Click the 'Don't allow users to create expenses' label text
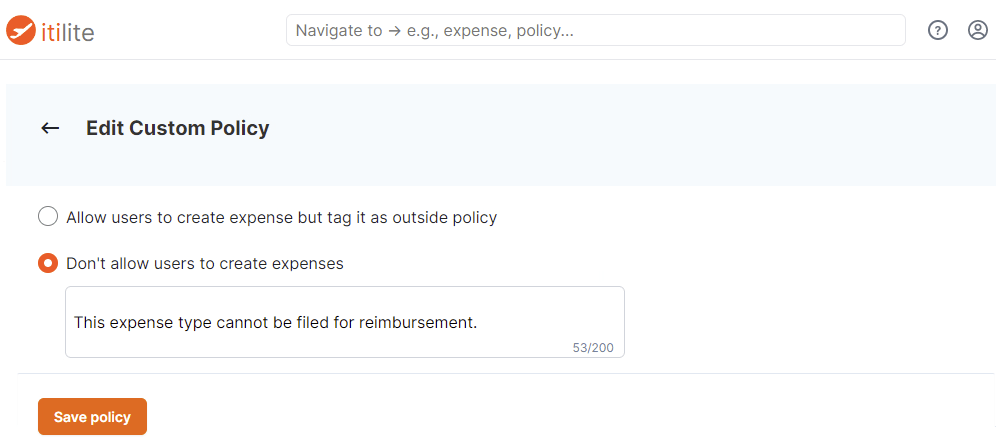996x447 pixels. point(205,264)
